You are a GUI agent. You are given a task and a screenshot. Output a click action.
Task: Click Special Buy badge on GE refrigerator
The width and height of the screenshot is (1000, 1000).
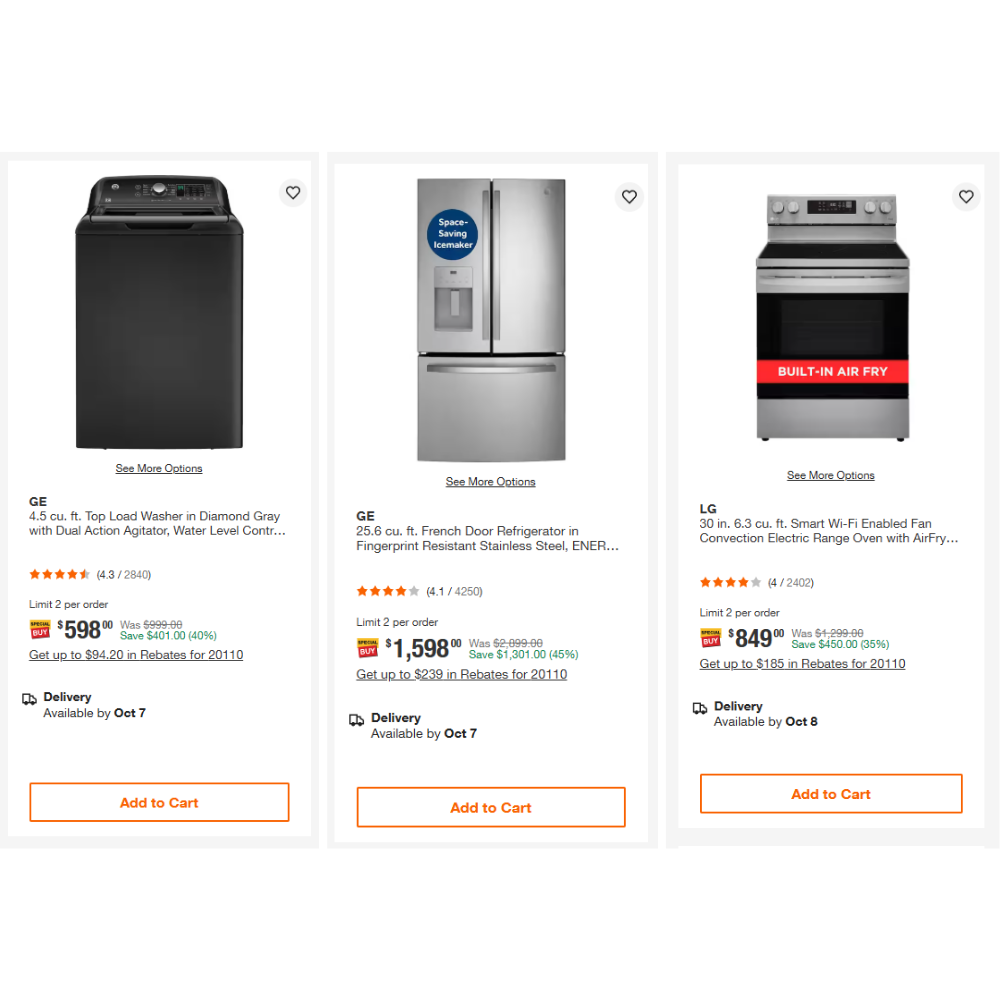click(x=367, y=648)
